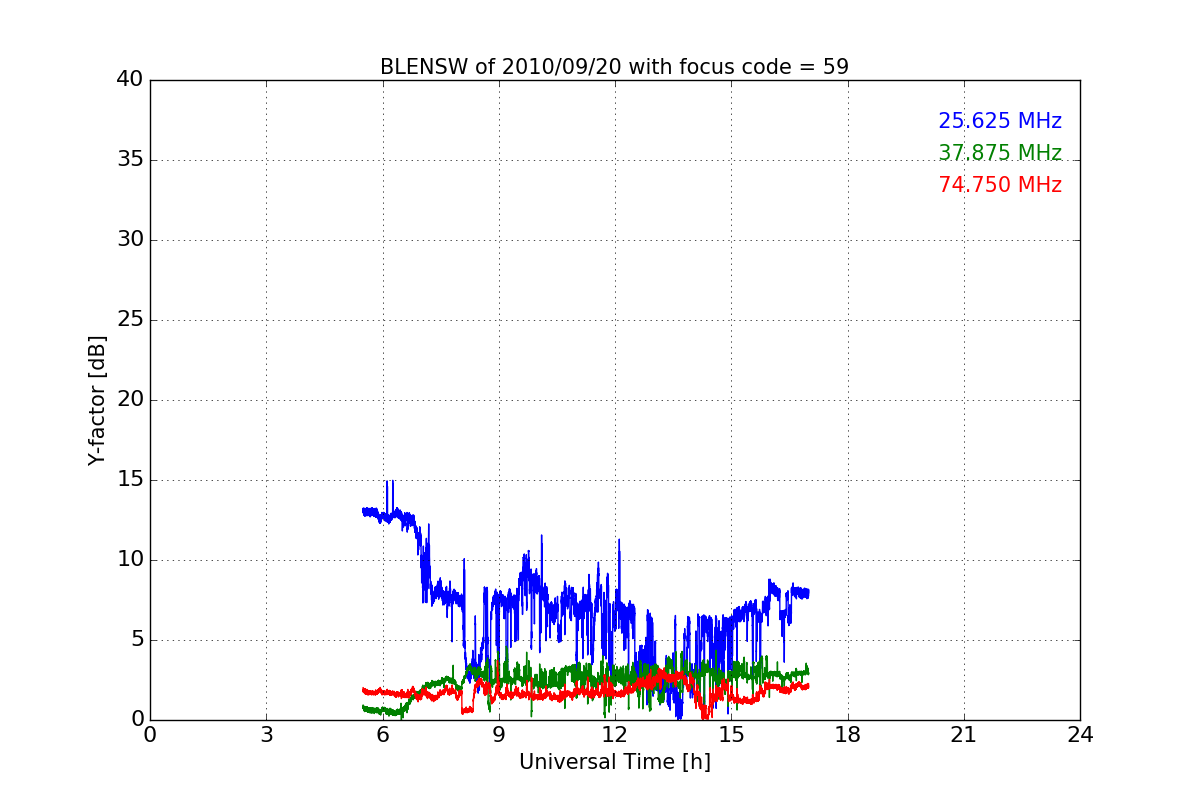1200x800 pixels.
Task: Click y-axis tick label 5
Action: 137,640
